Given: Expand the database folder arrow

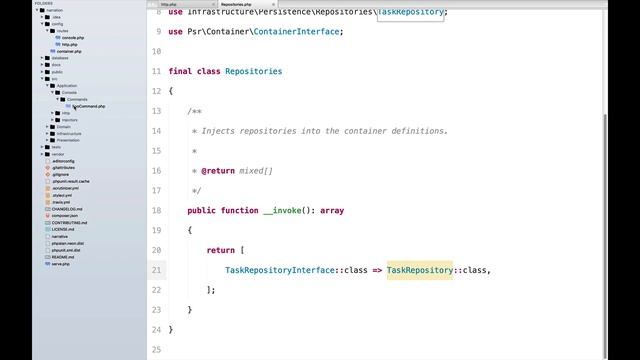Looking at the screenshot, I should pos(42,58).
